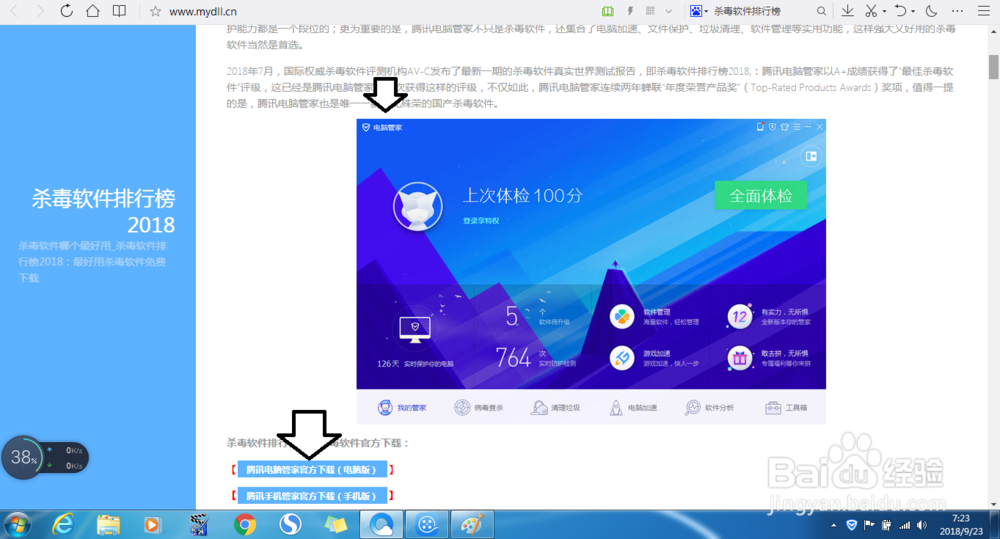1000x539 pixels.
Task: Select 病毒查杀 tab in the 电脑管家 image
Action: (479, 408)
